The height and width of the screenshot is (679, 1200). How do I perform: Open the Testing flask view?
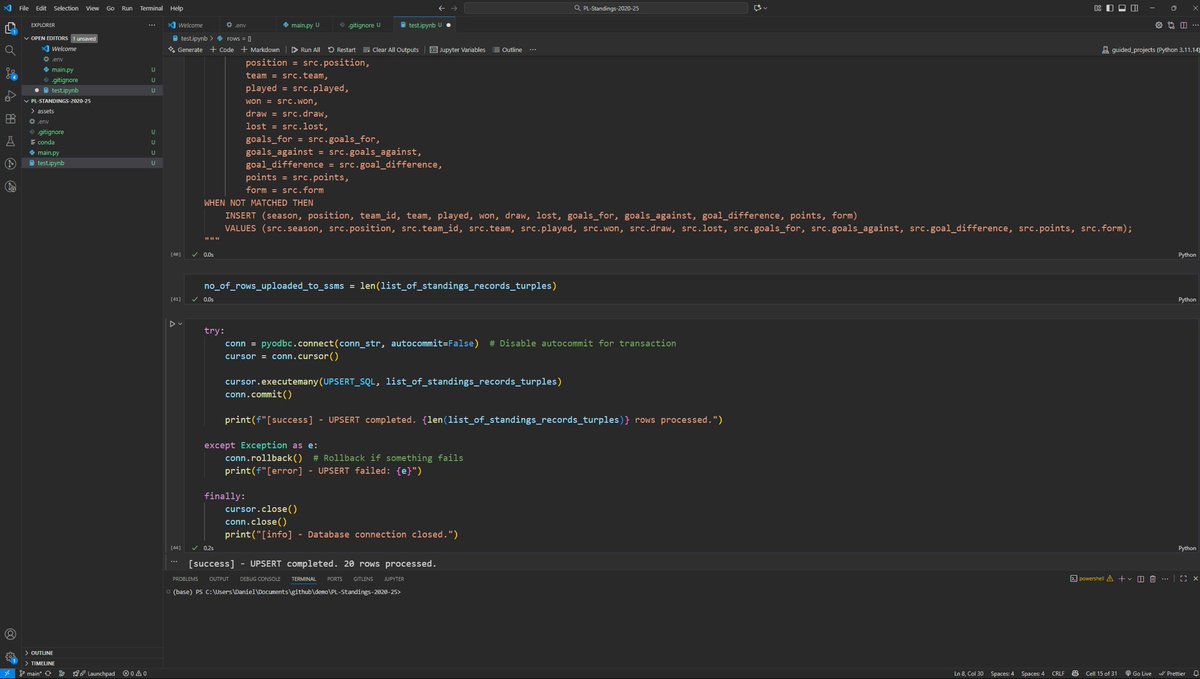(10, 141)
